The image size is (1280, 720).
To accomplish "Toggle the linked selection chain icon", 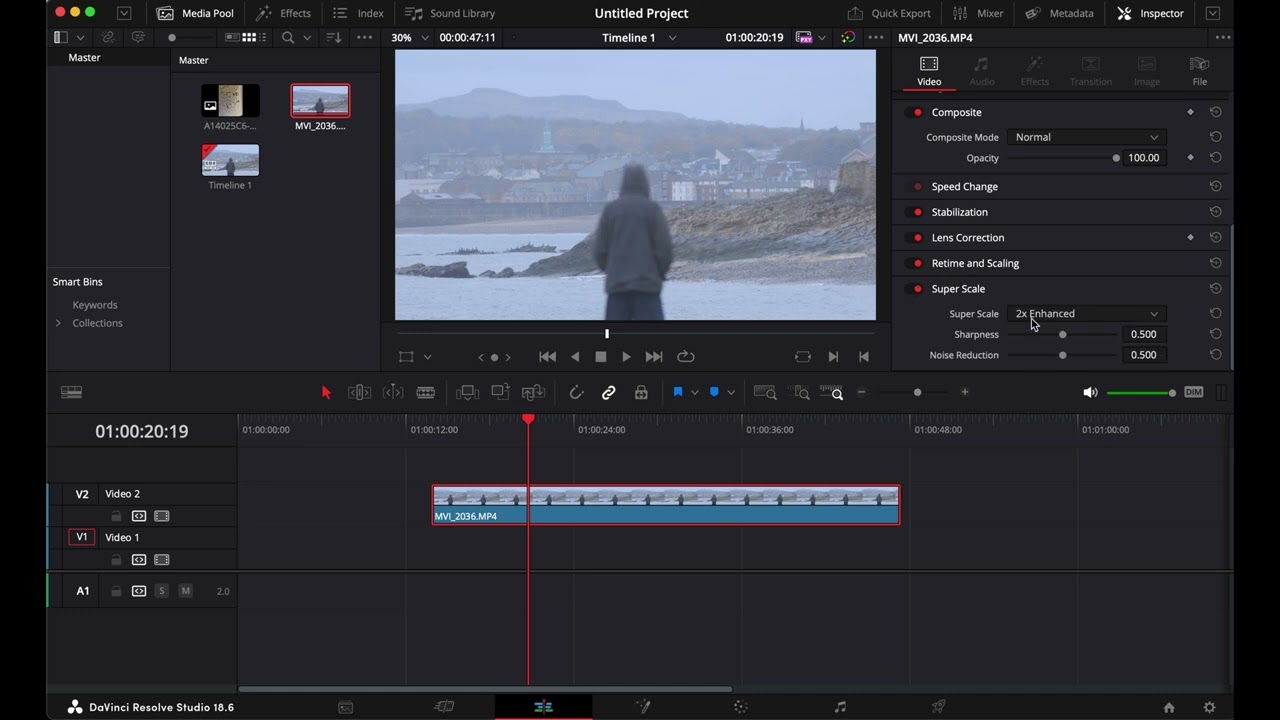I will tap(608, 393).
